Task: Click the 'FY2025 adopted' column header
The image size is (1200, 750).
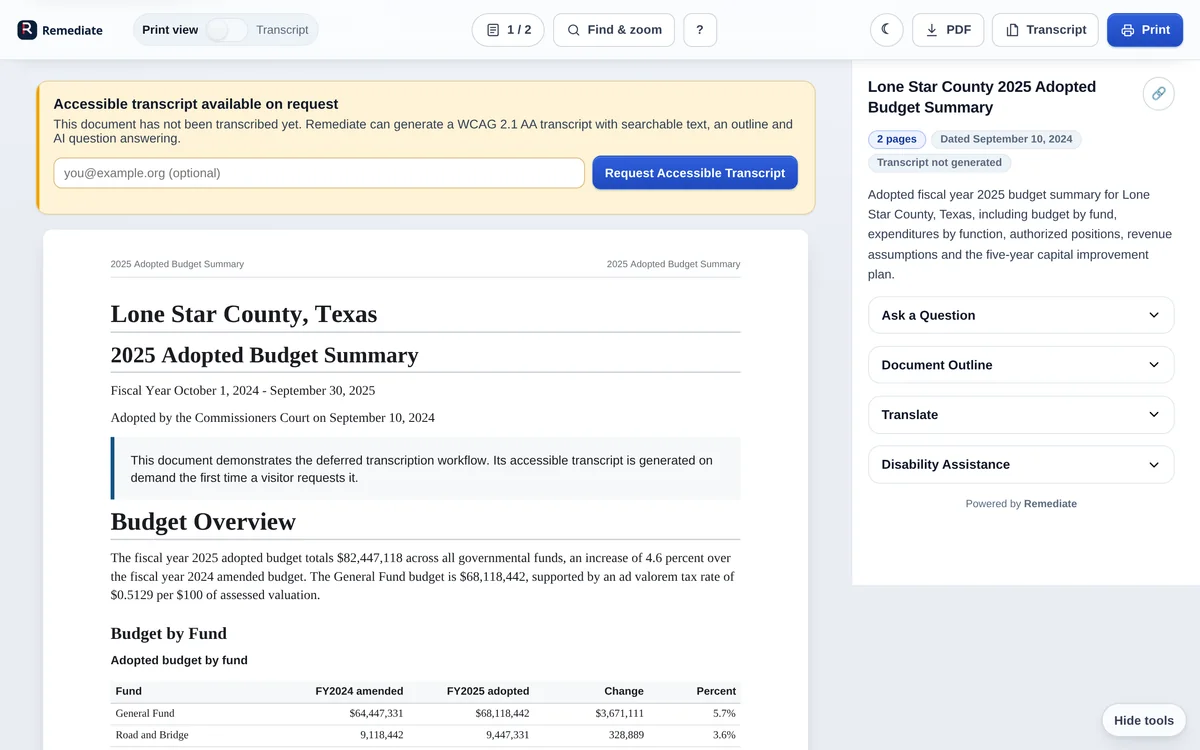Action: tap(488, 691)
